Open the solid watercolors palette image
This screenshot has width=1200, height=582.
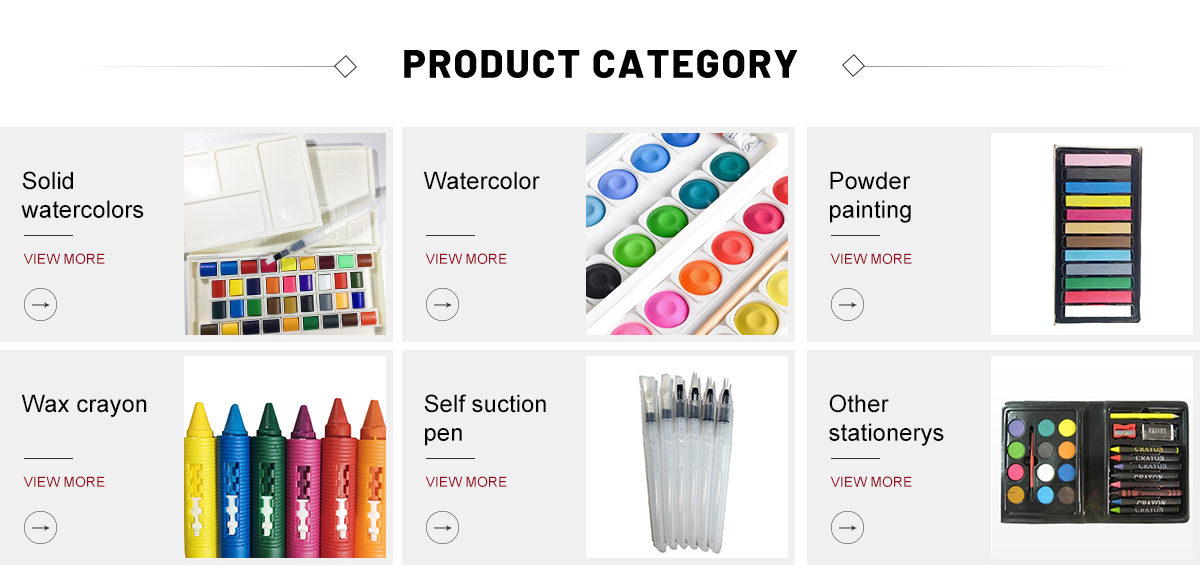point(285,234)
